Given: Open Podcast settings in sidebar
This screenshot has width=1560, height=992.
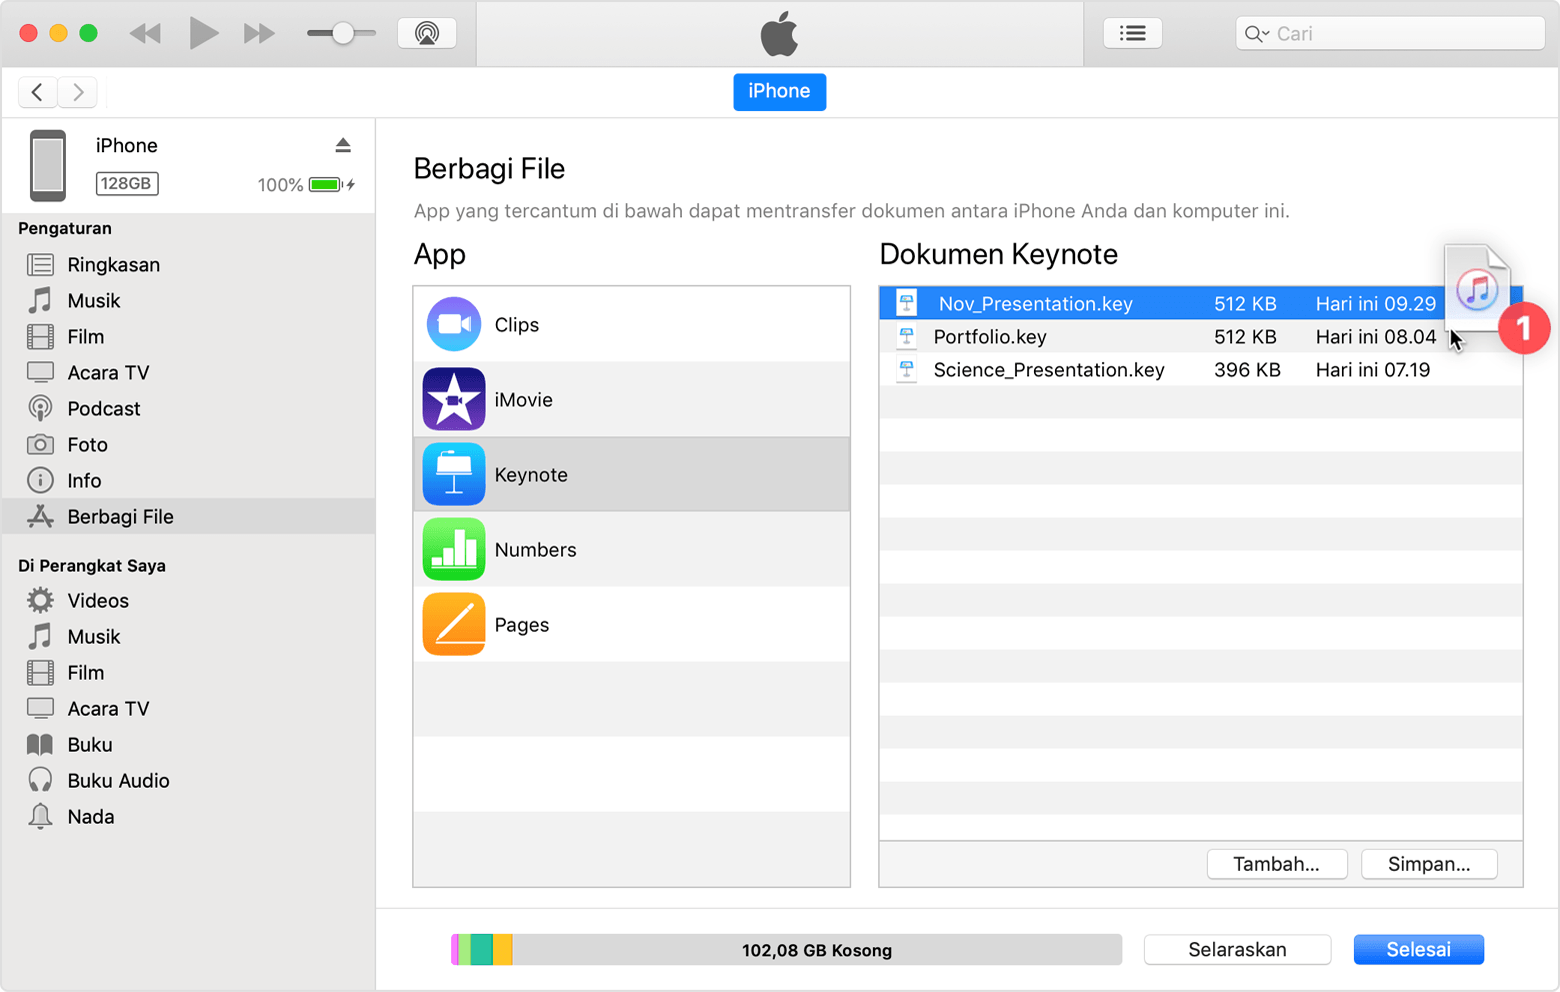Looking at the screenshot, I should pos(188,408).
